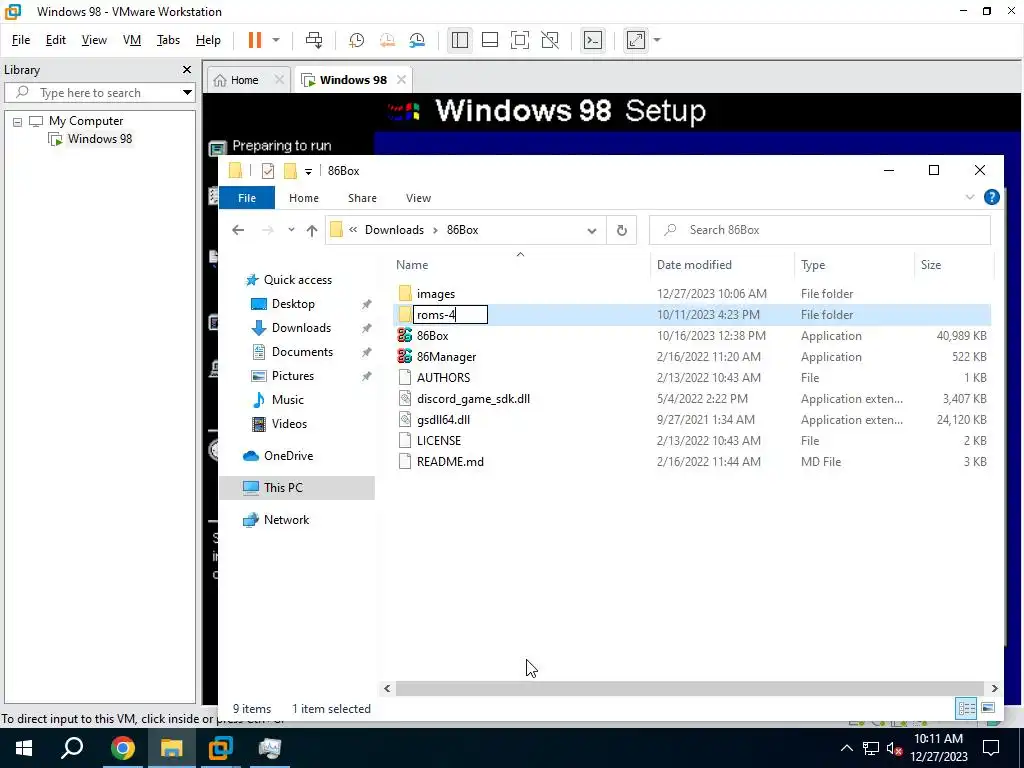Close the Windows 98 VM tab
Image resolution: width=1024 pixels, height=768 pixels.
(401, 80)
